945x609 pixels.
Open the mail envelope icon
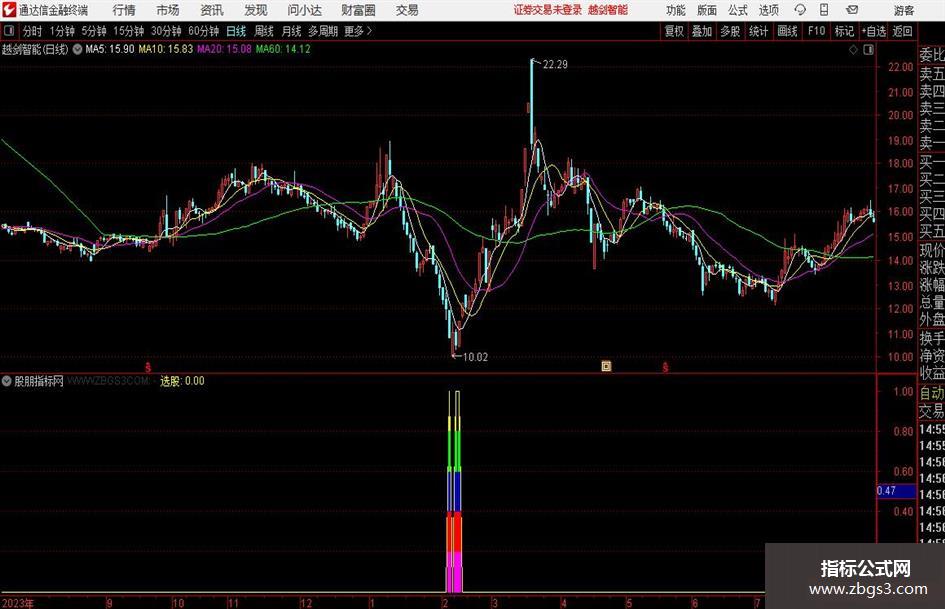click(x=852, y=10)
